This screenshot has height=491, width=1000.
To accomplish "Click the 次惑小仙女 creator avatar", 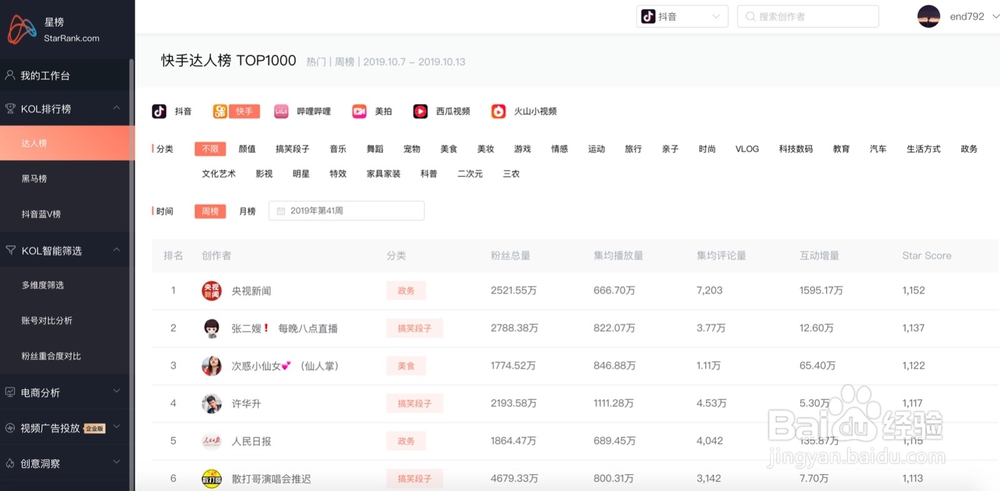I will (x=211, y=366).
